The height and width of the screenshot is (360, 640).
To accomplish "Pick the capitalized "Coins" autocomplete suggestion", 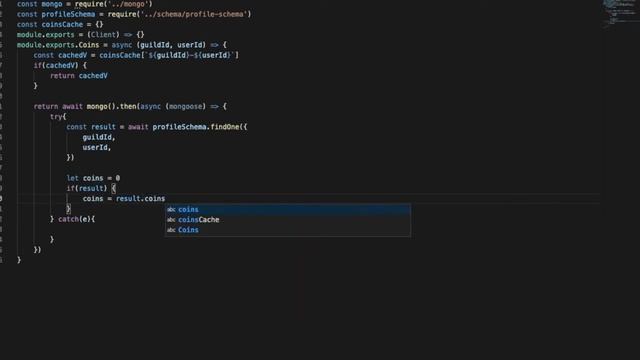I will point(287,230).
